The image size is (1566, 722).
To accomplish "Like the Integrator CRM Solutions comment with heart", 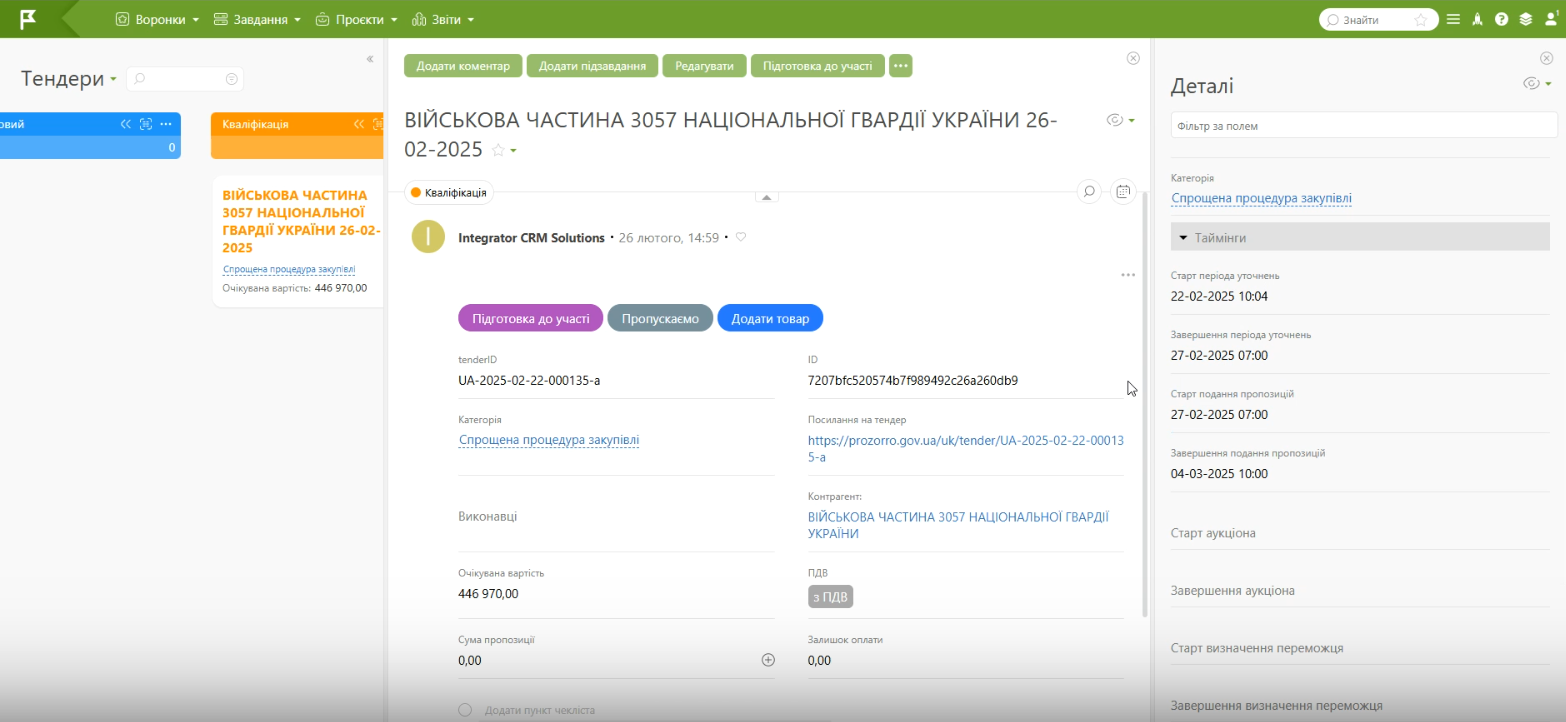I will click(741, 238).
